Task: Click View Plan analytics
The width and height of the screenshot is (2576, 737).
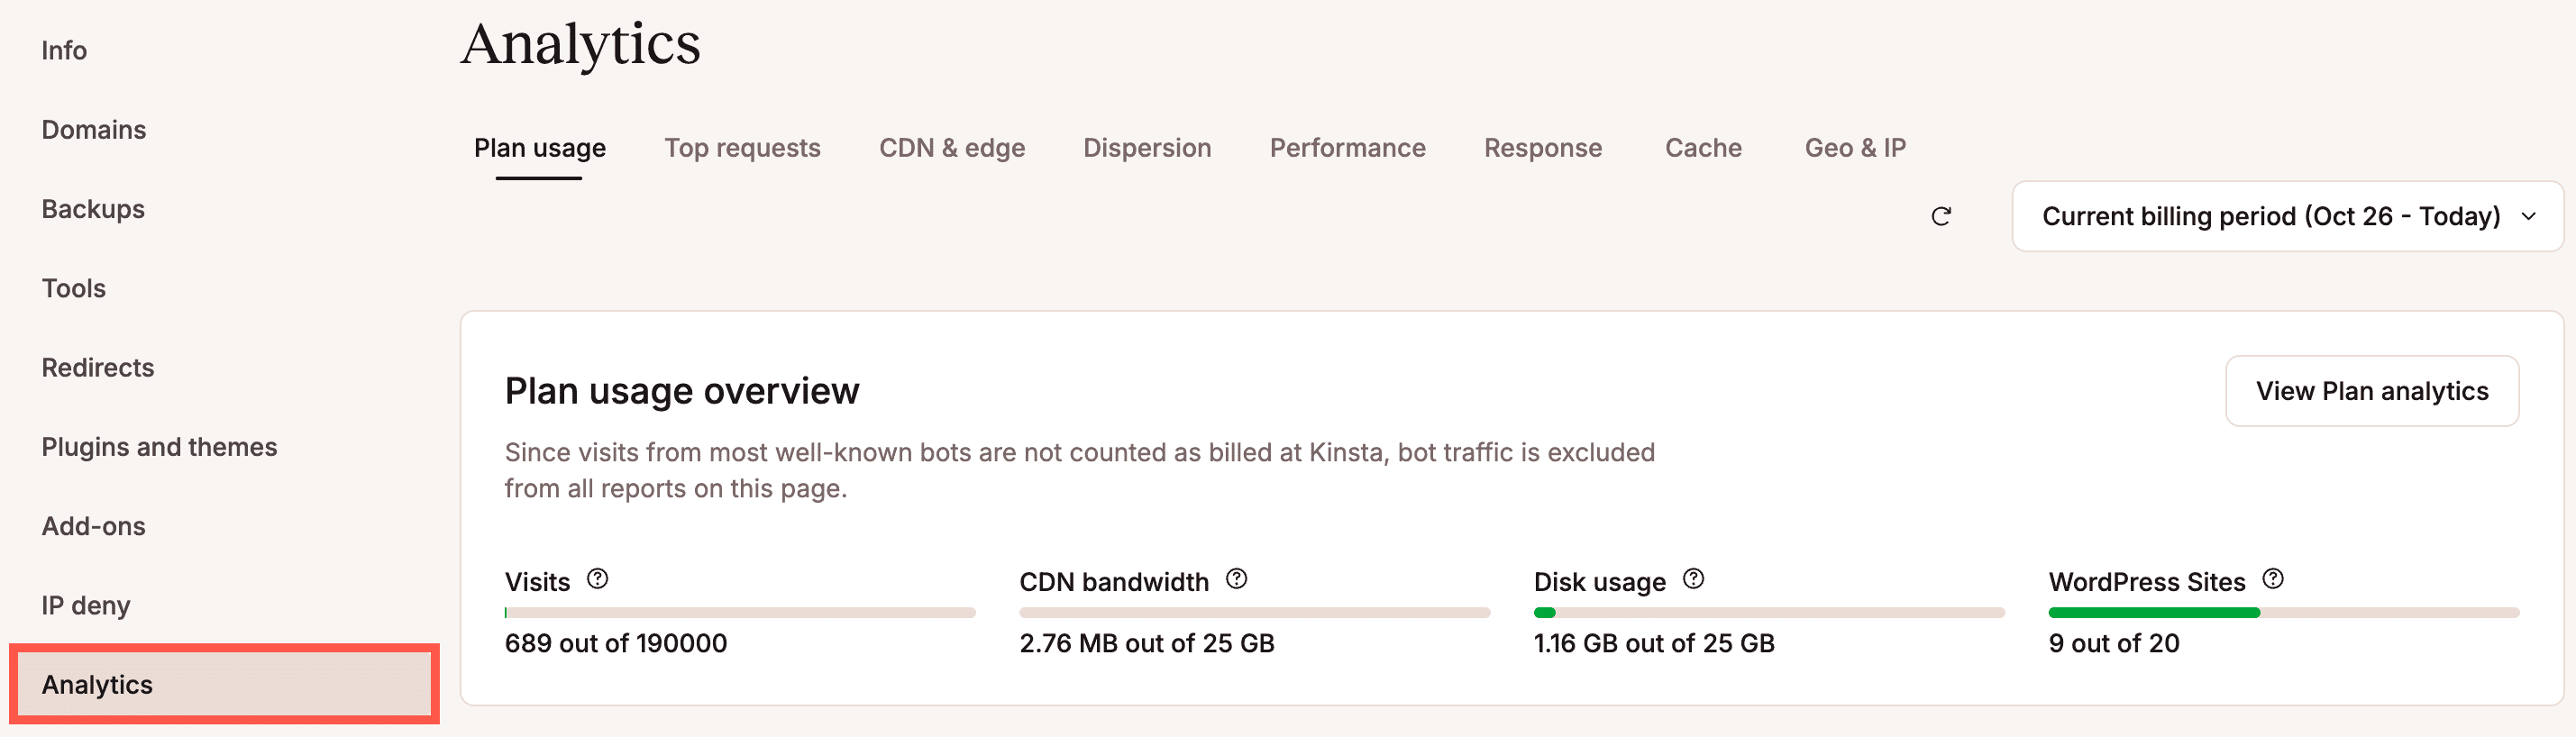Action: pyautogui.click(x=2372, y=390)
